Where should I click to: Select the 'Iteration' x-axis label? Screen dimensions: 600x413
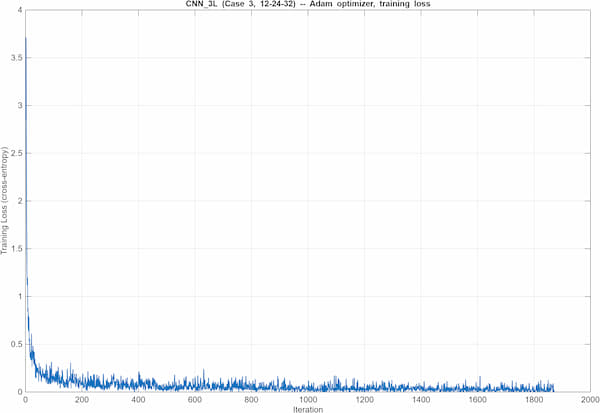[308, 410]
